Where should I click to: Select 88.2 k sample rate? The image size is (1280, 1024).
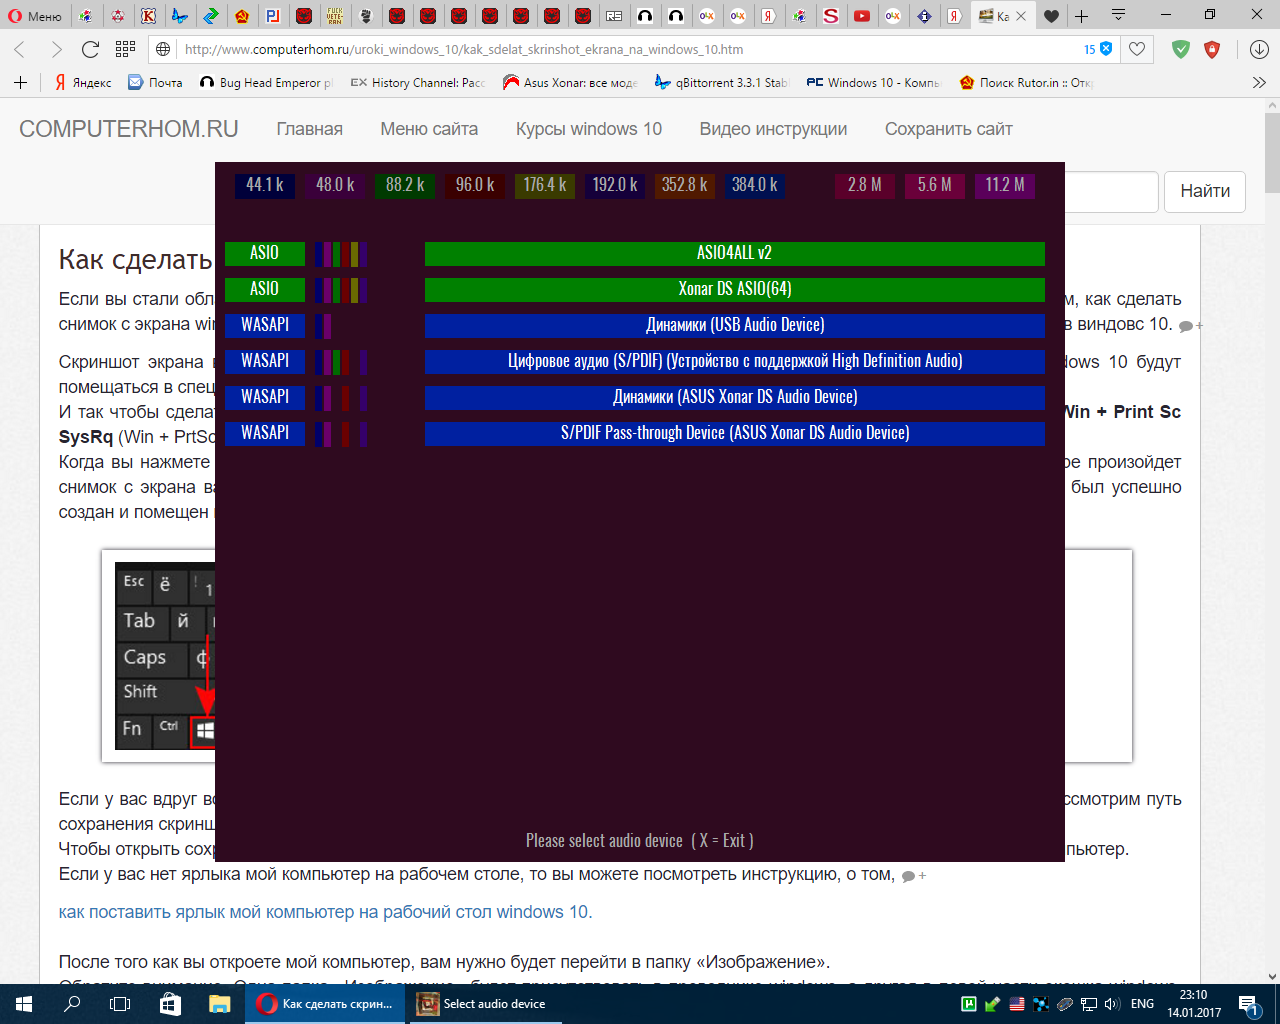point(405,185)
